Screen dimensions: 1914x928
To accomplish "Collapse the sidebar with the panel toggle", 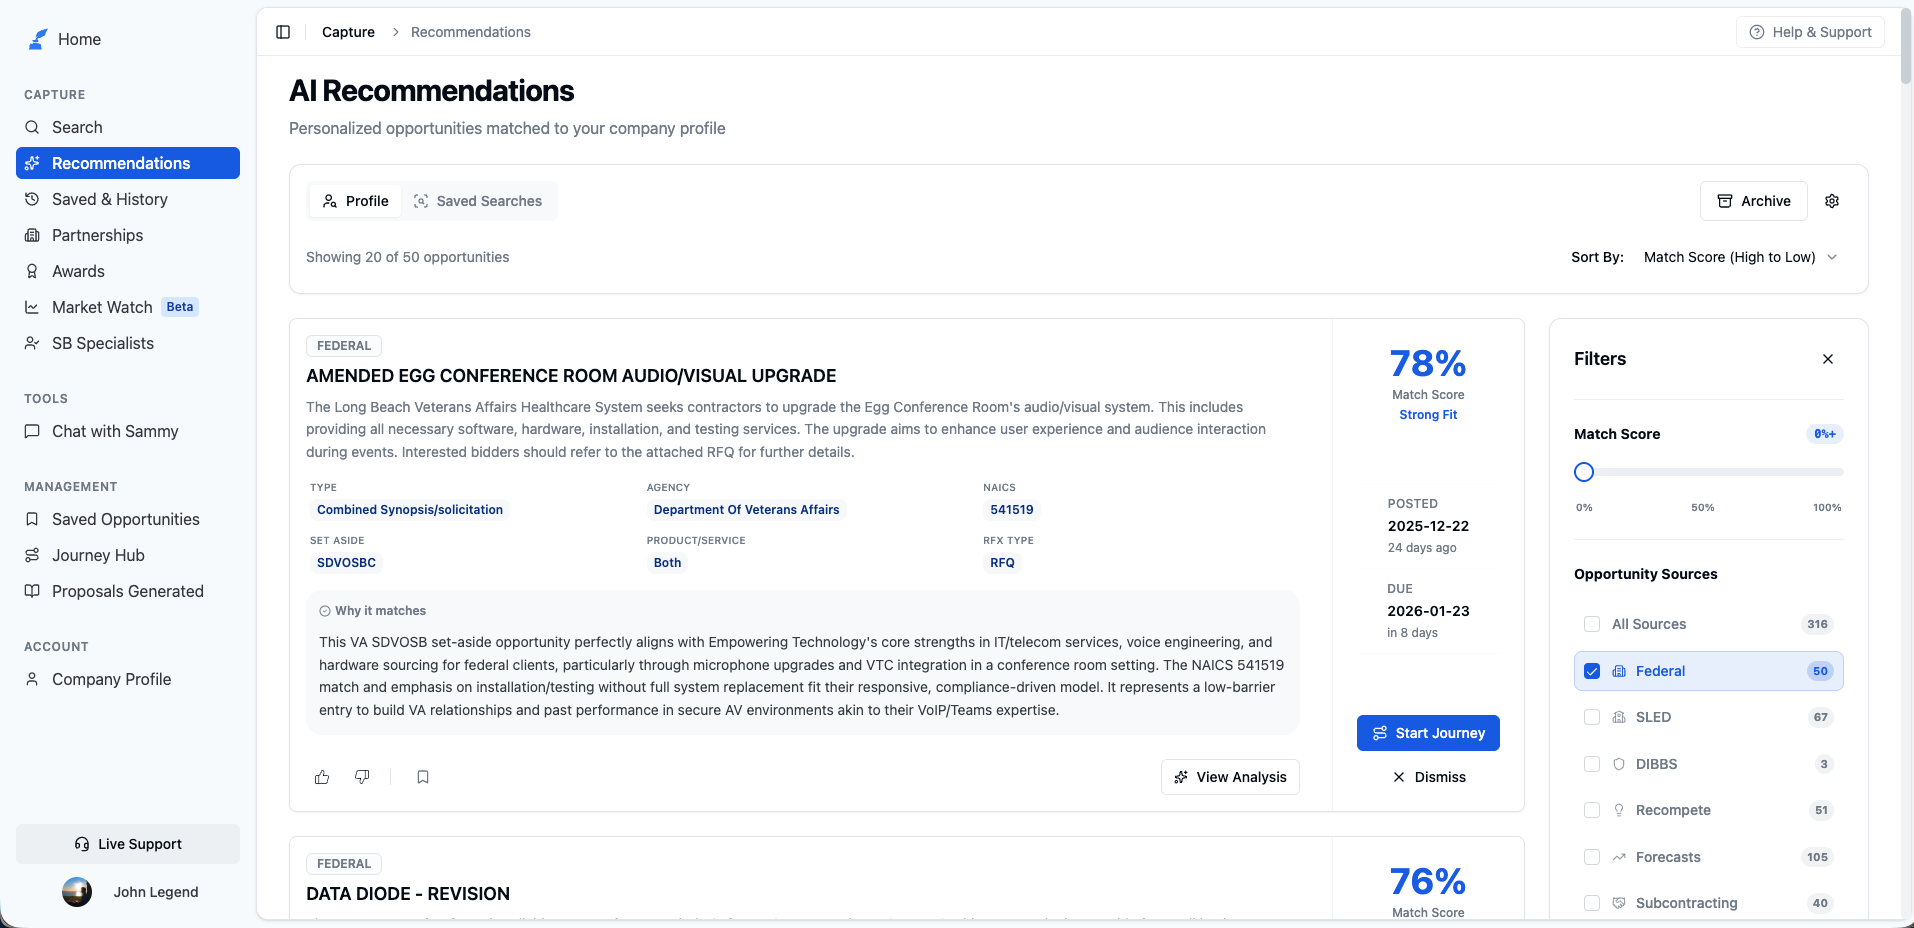I will point(283,32).
